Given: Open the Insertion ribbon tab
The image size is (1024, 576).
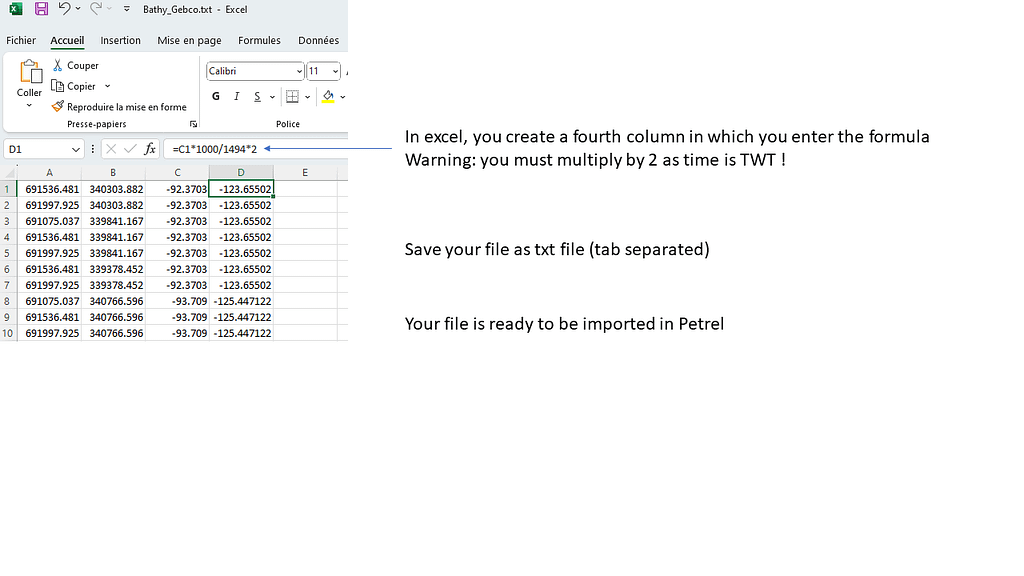Looking at the screenshot, I should point(120,41).
